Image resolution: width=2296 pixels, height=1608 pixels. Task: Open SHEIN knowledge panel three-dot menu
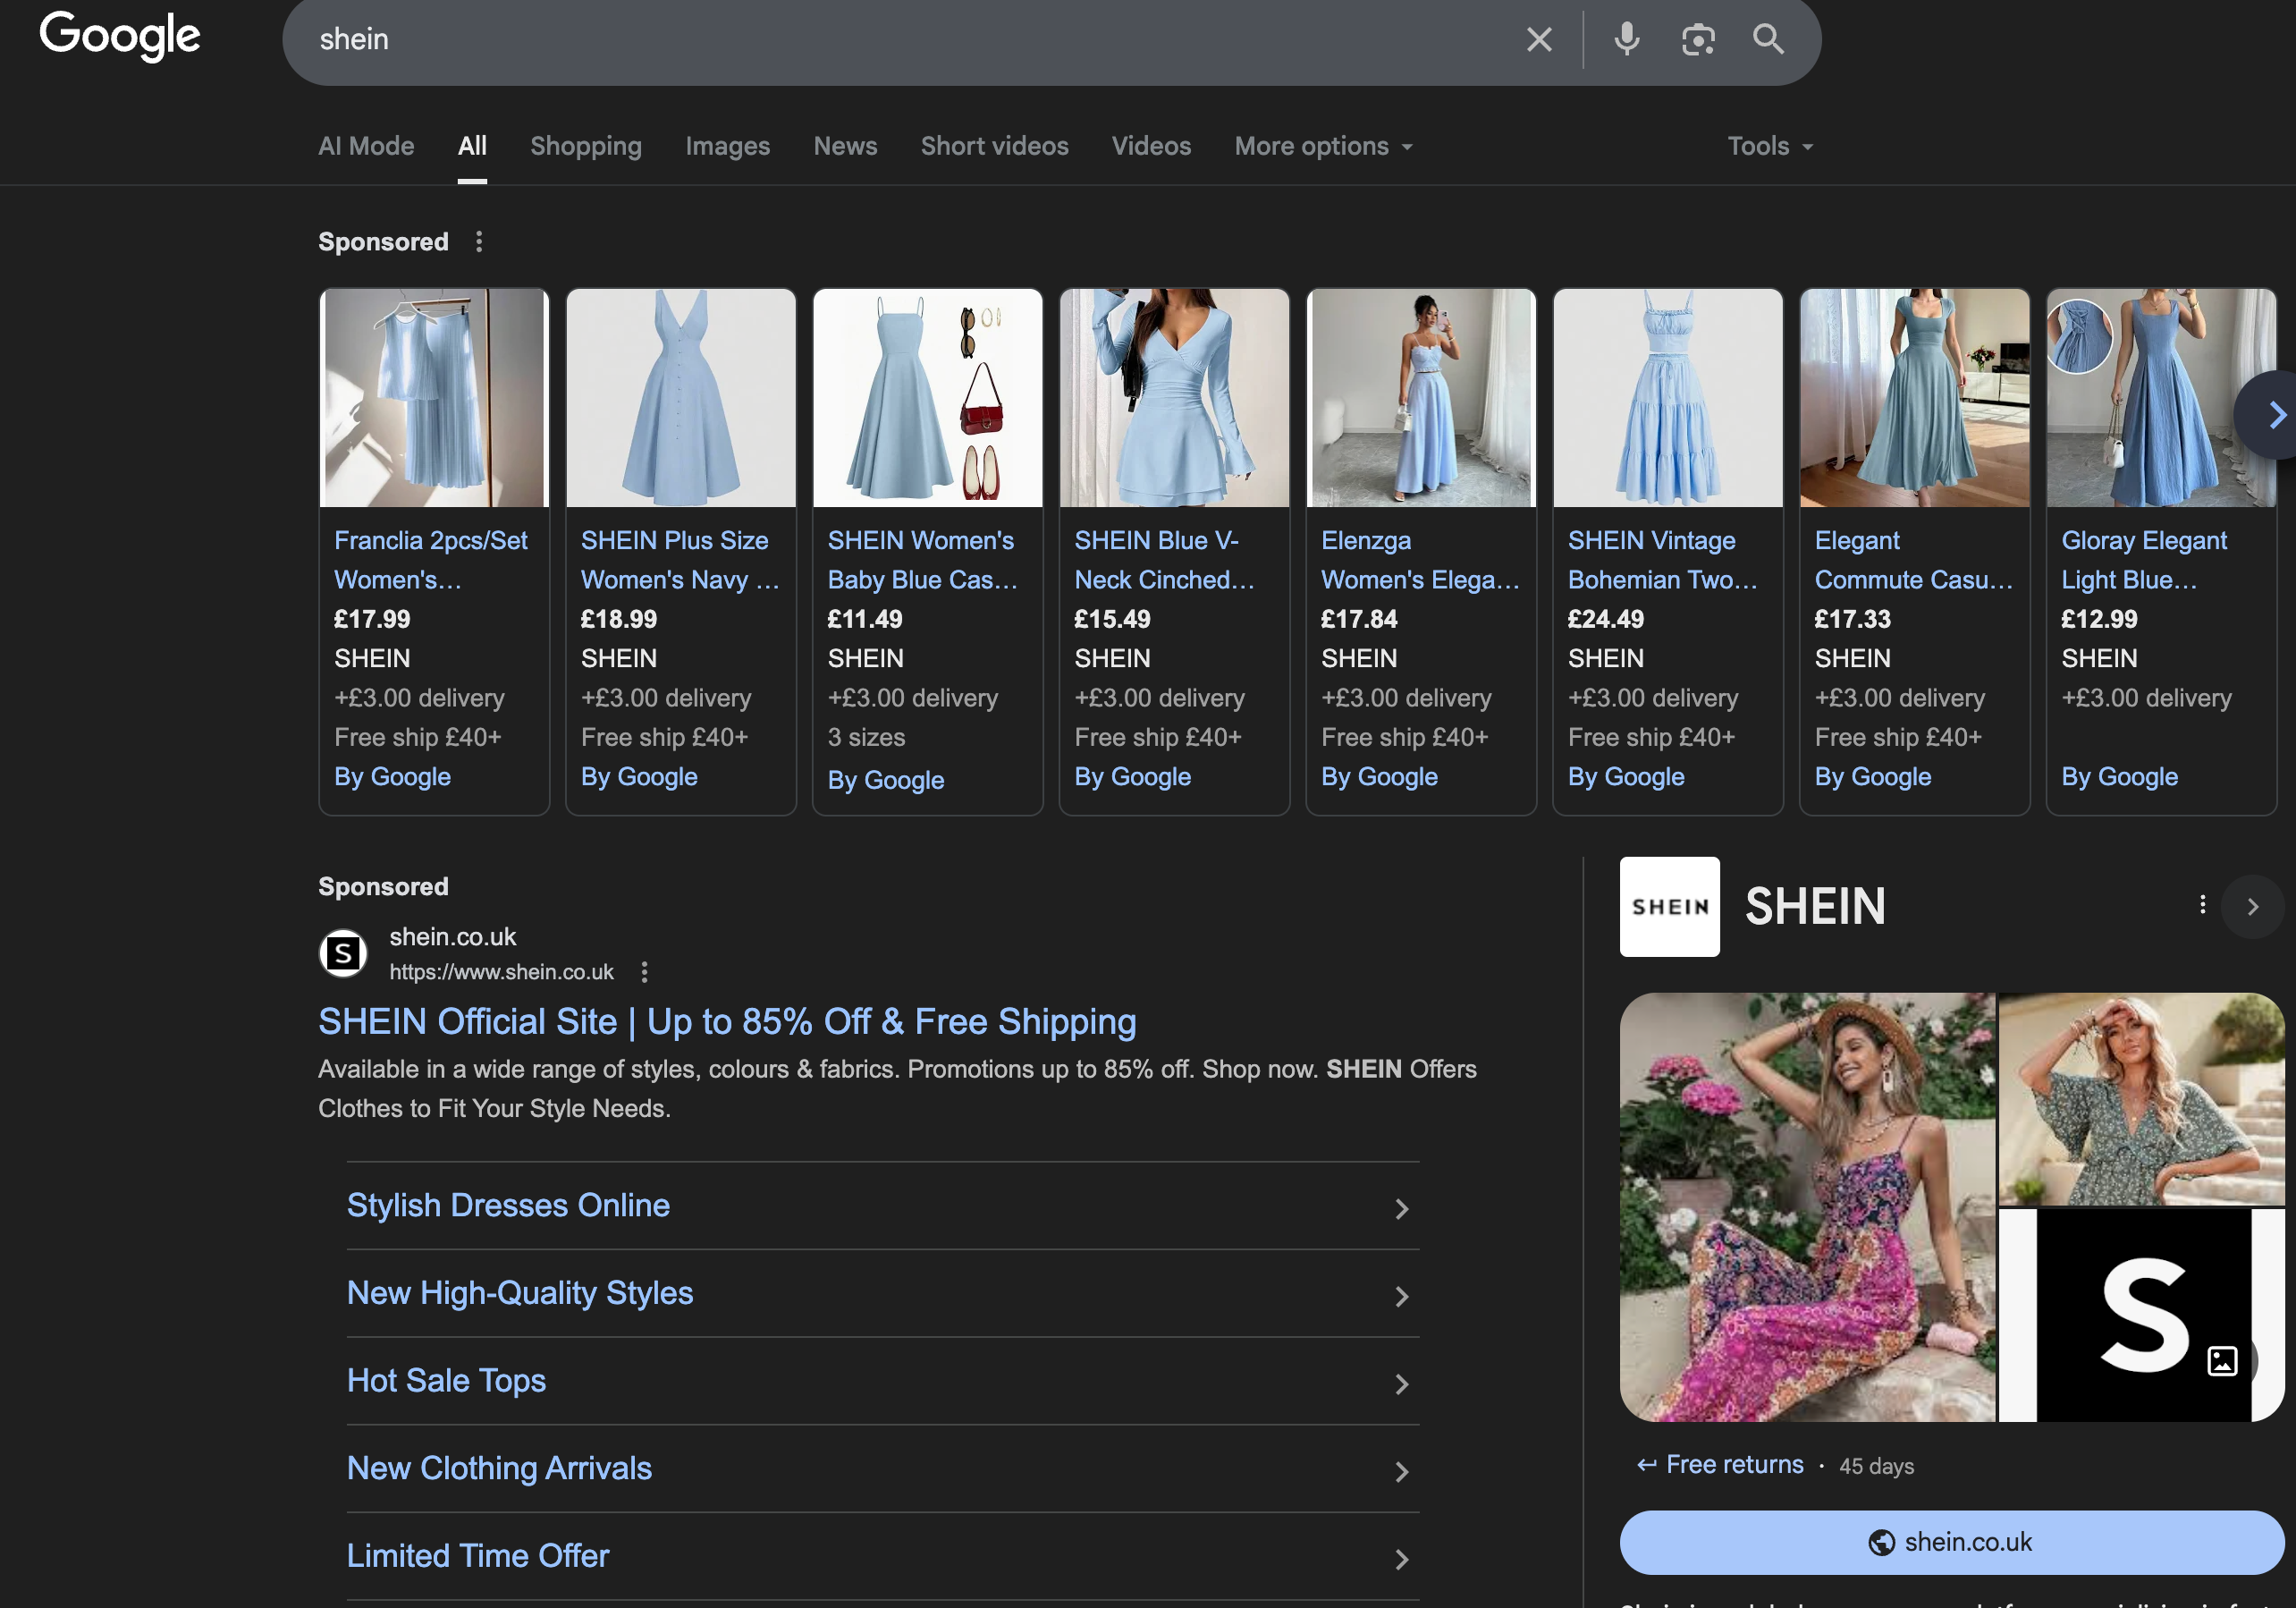[2201, 905]
